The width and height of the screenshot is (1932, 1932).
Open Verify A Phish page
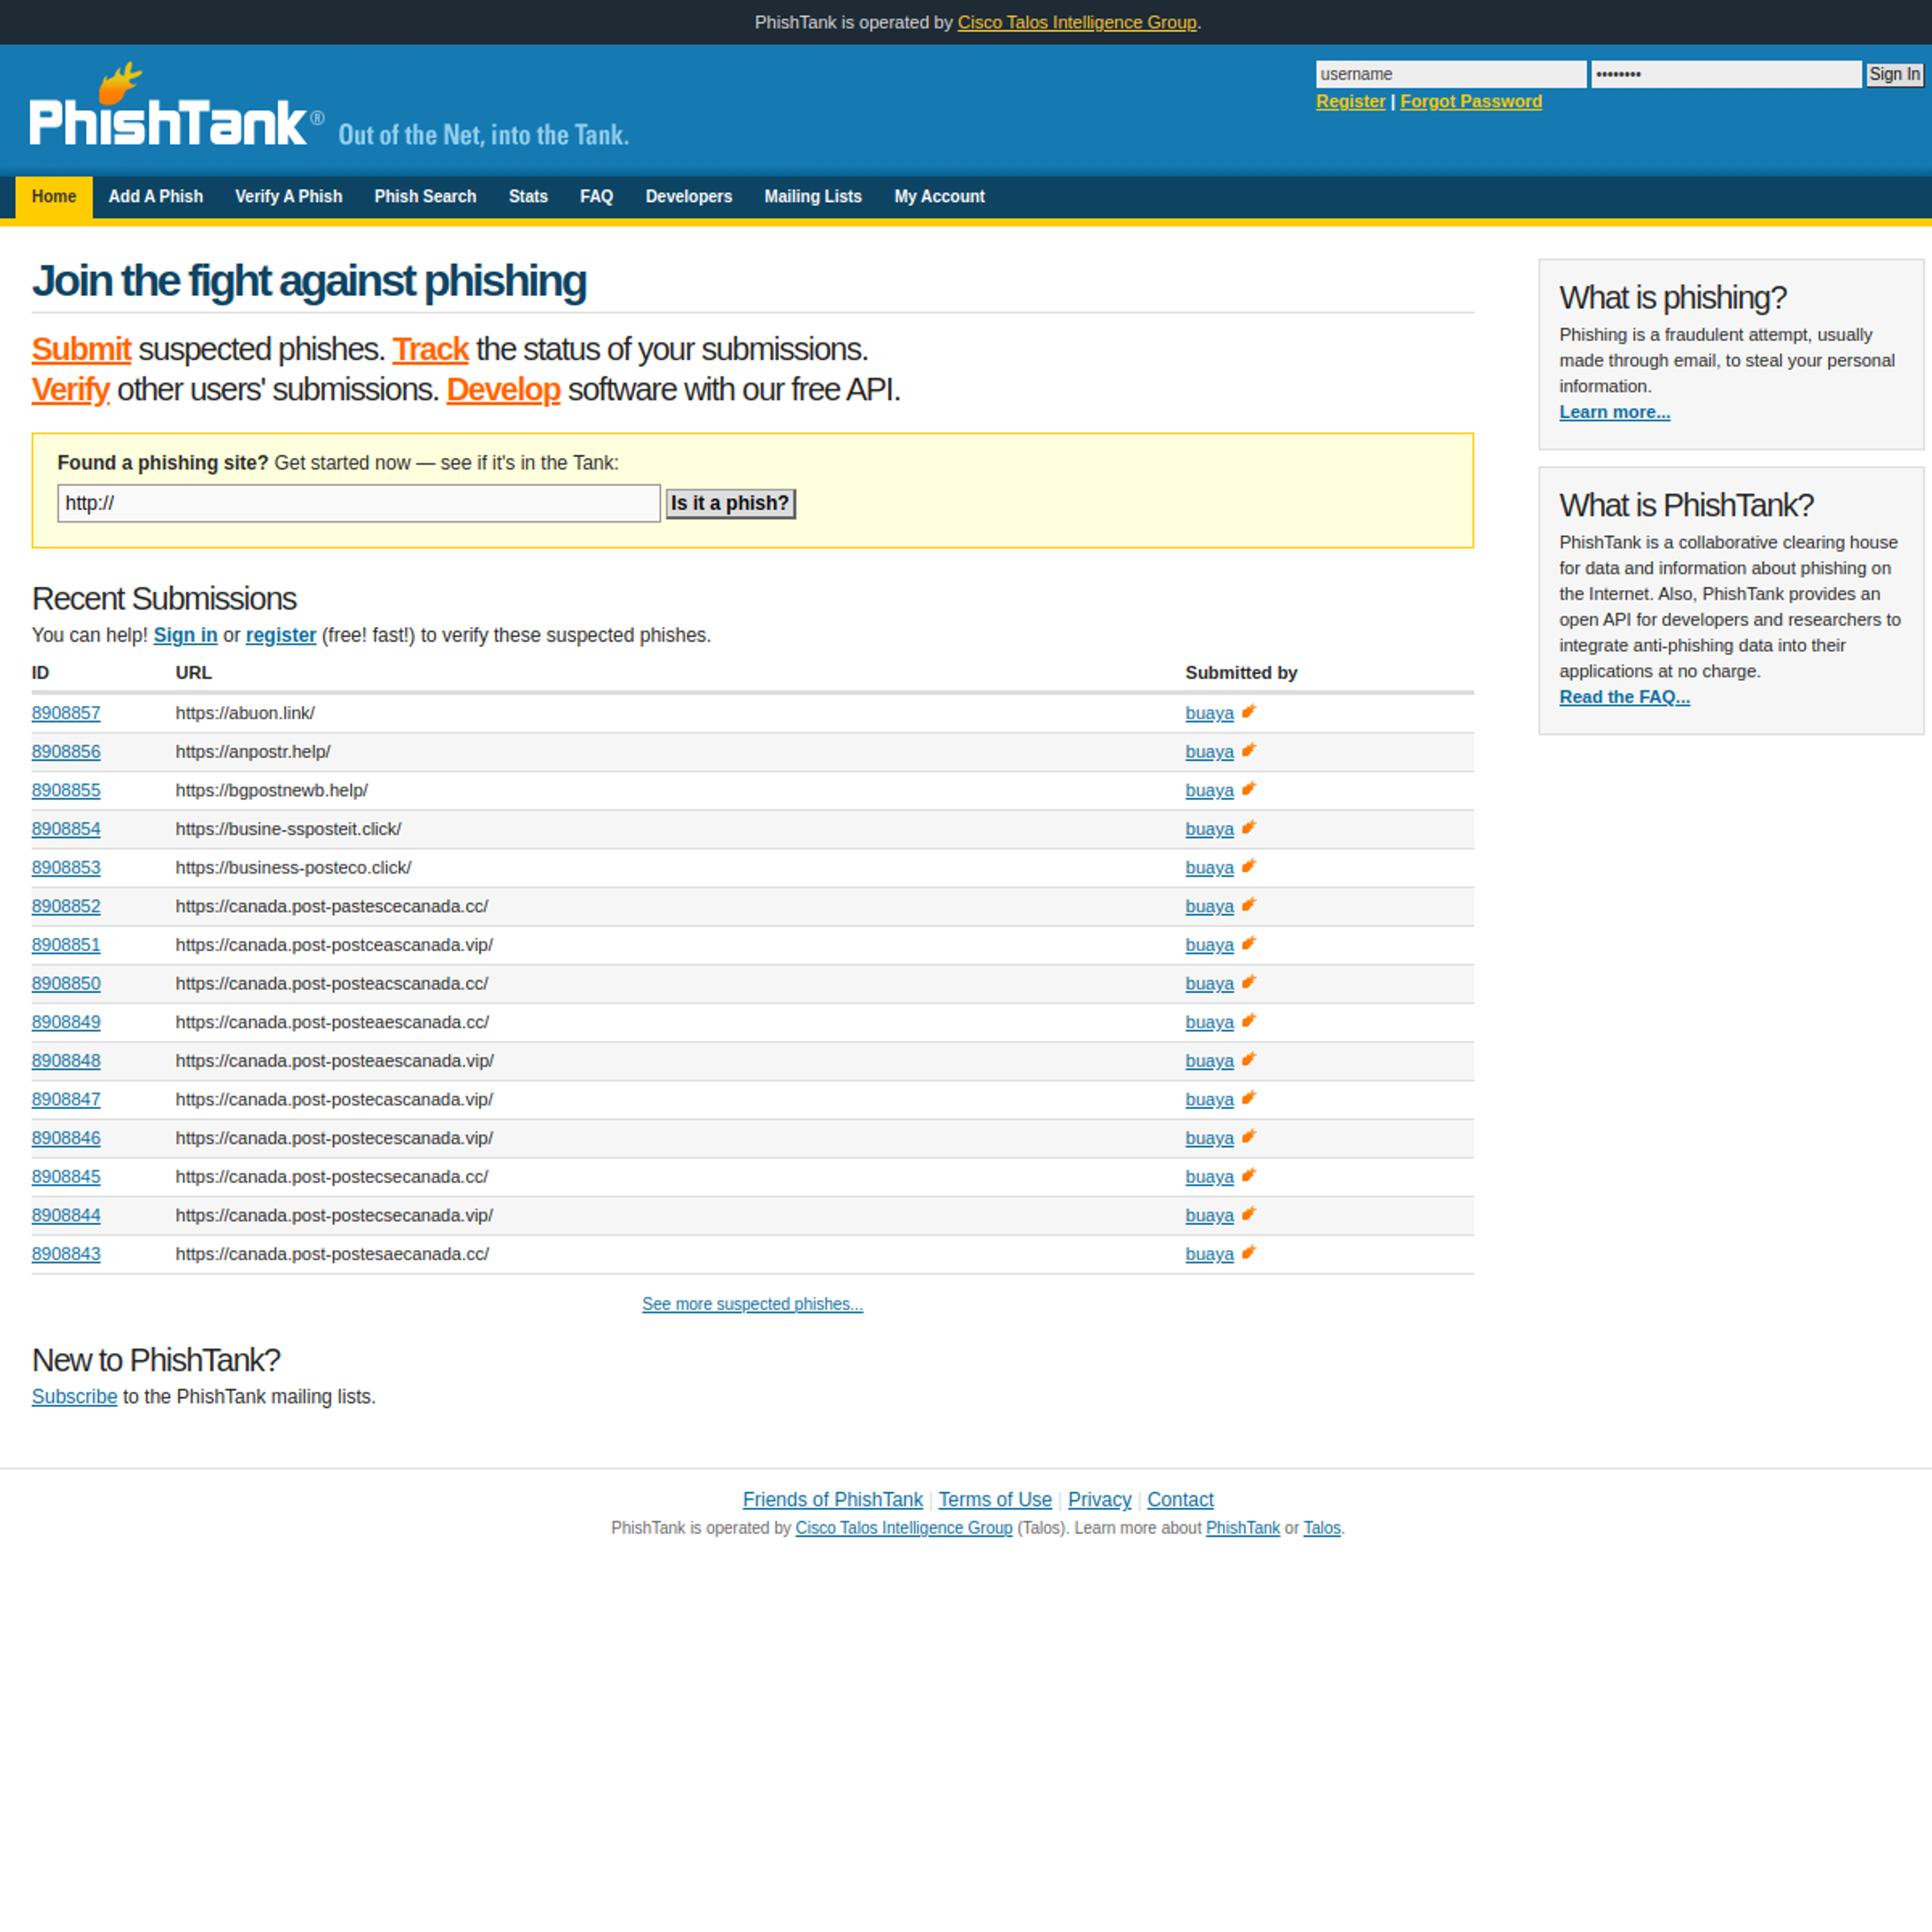[x=289, y=197]
